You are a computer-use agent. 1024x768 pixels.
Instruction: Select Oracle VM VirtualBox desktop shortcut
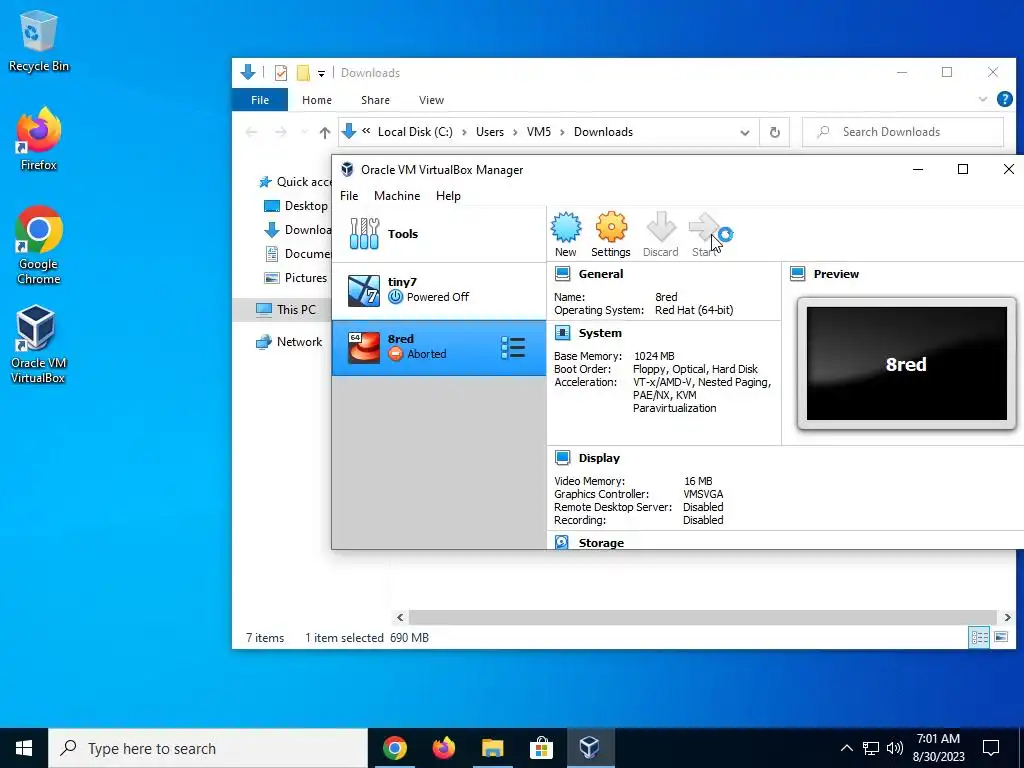(x=37, y=344)
